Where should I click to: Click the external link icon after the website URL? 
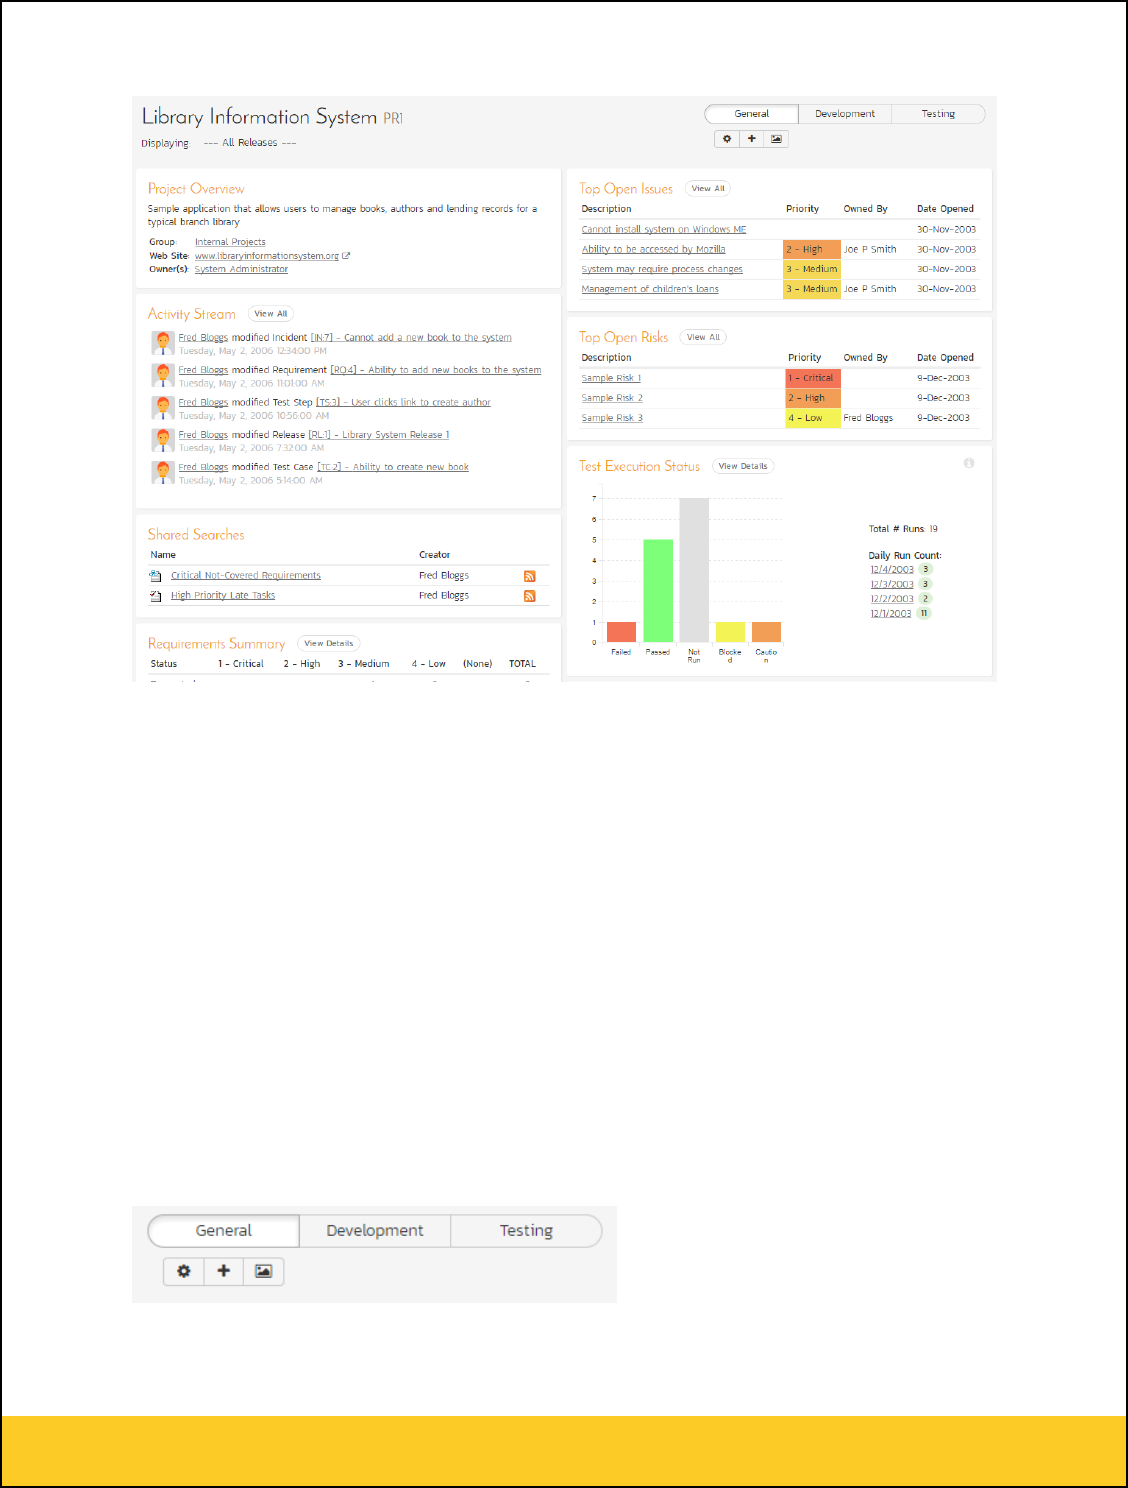(346, 256)
